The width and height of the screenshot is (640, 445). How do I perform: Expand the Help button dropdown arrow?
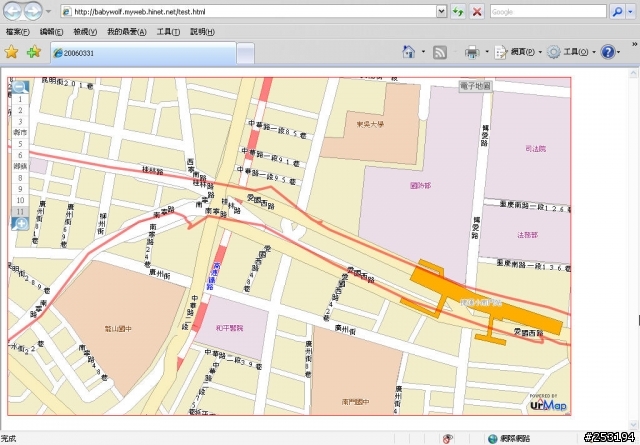pyautogui.click(x=618, y=52)
